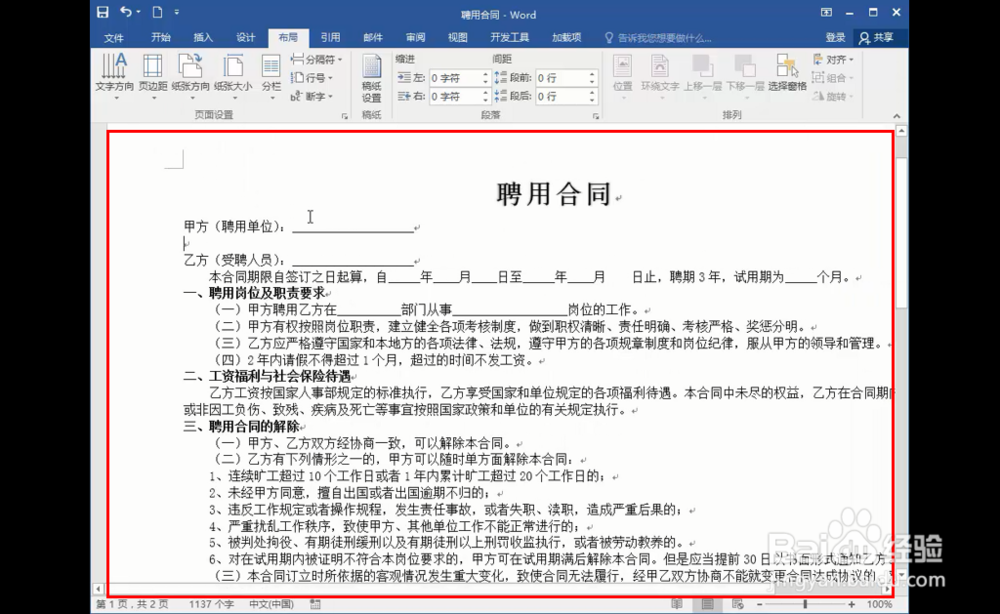The width and height of the screenshot is (1000, 614).
Task: Switch to the 审阅 Review ribbon tab
Action: coord(415,36)
